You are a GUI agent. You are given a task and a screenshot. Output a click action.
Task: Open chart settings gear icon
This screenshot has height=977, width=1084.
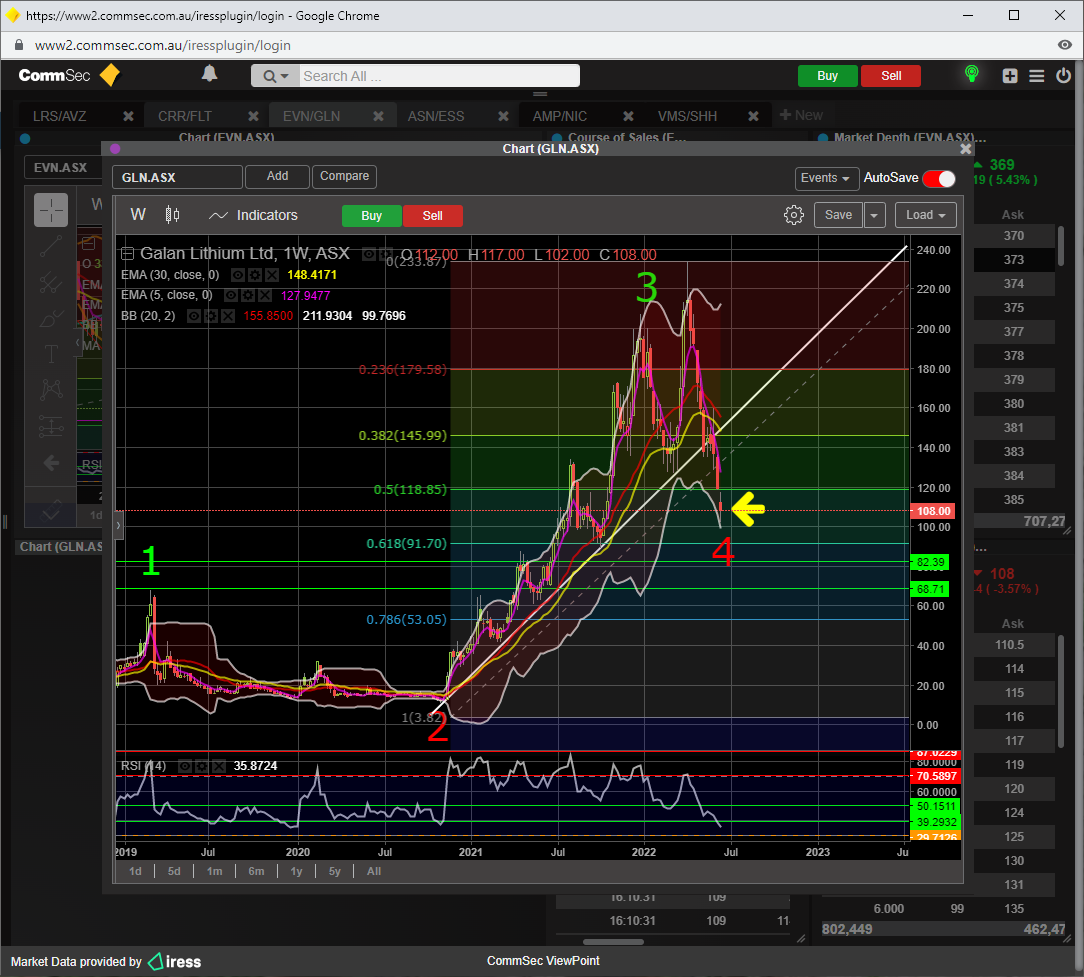tap(794, 215)
